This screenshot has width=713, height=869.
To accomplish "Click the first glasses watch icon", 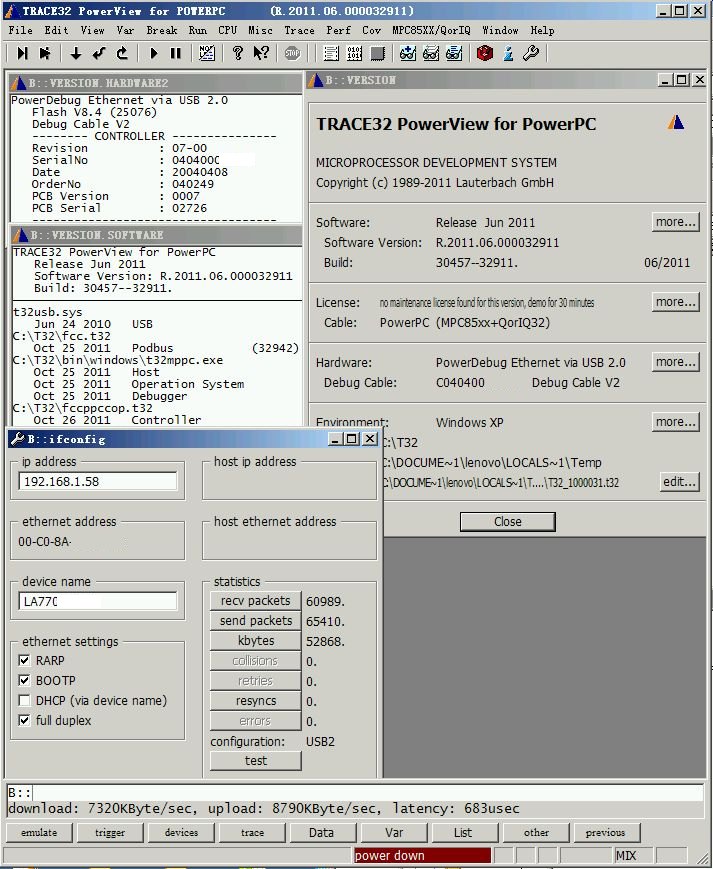I will pyautogui.click(x=408, y=53).
